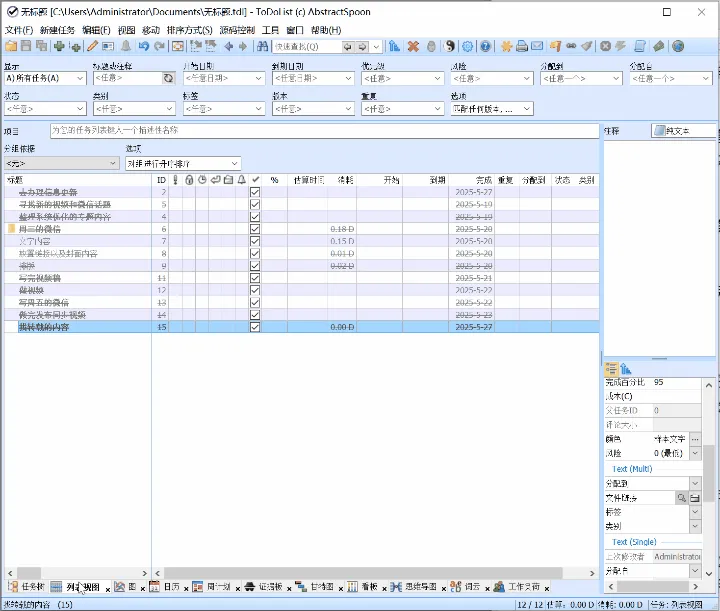Click the color ellipsis button next to 样本文字
The image size is (720, 611).
tap(695, 439)
